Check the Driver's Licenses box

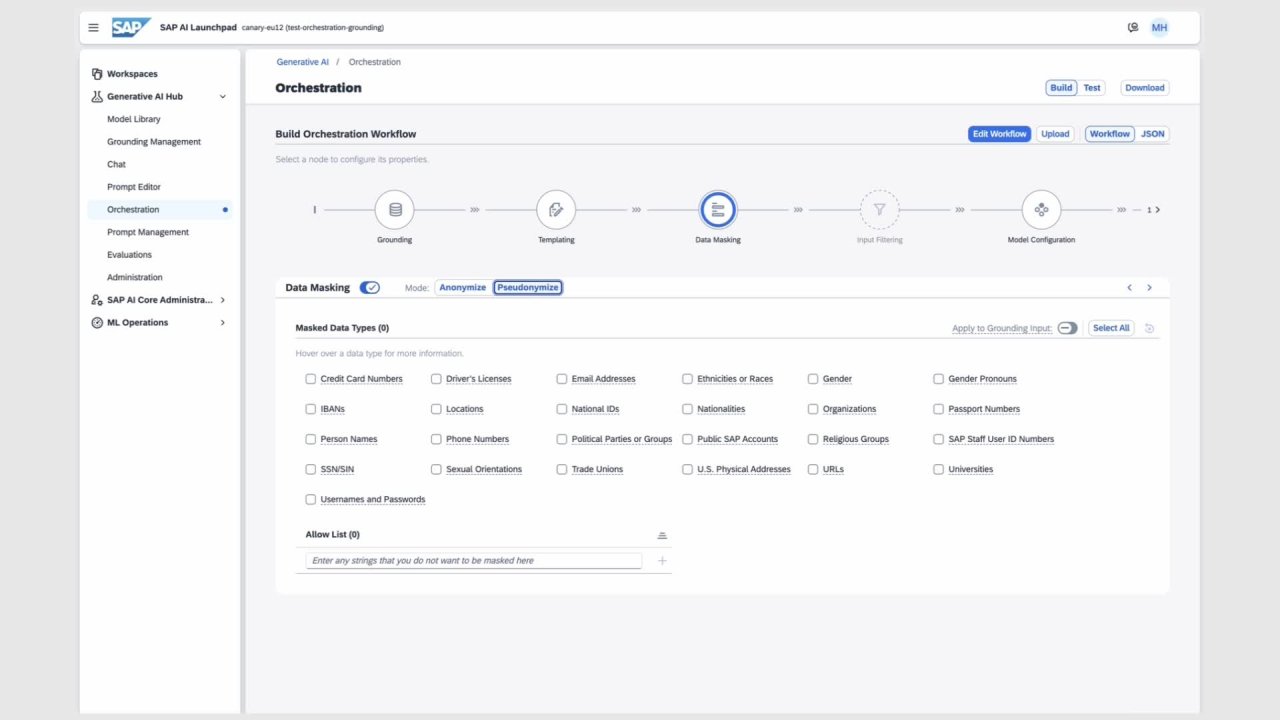click(x=436, y=379)
